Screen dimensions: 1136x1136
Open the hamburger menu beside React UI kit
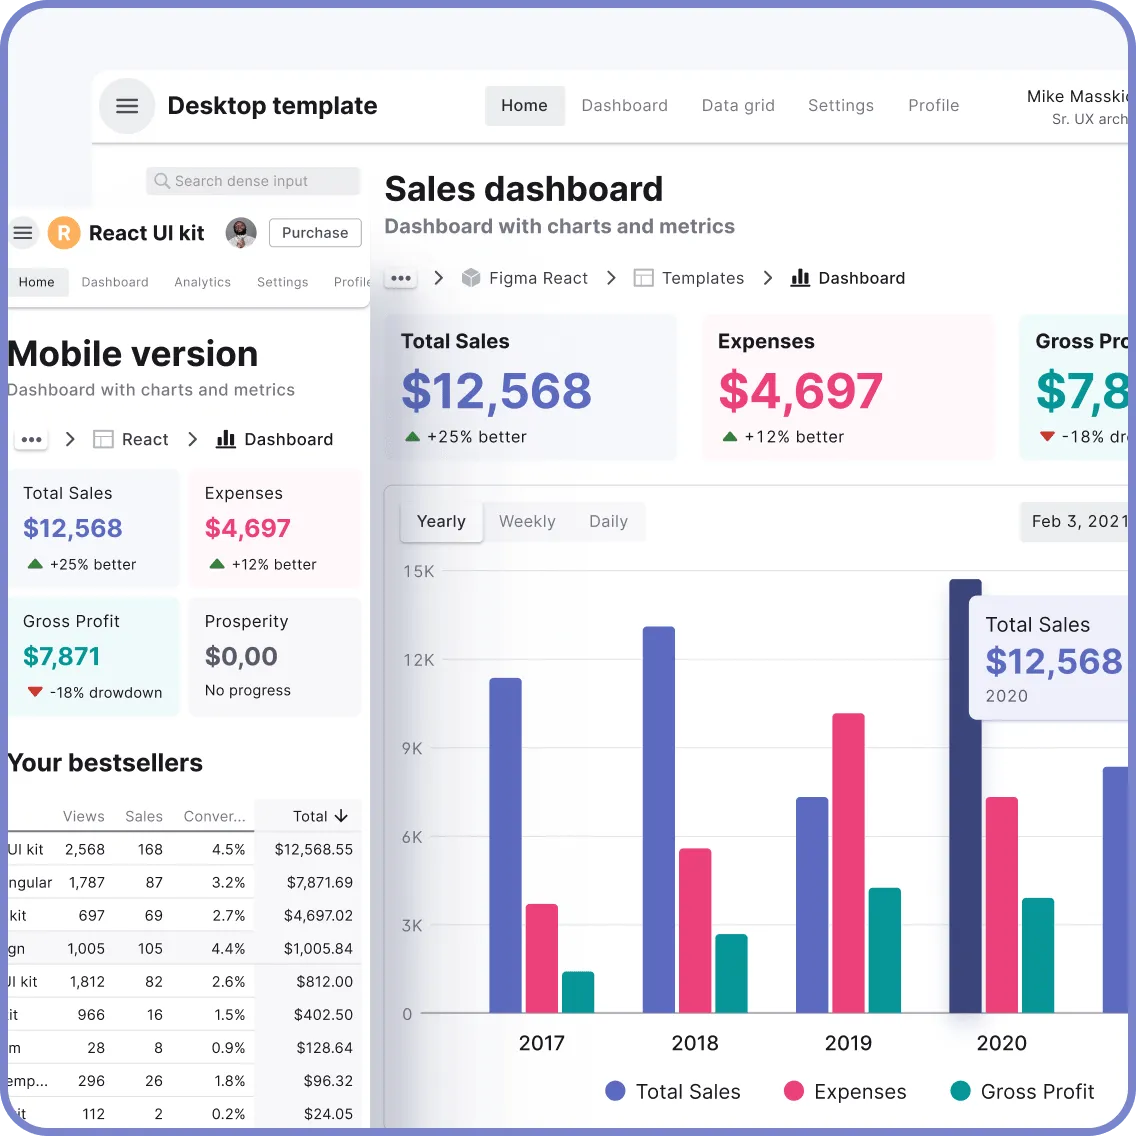[x=22, y=232]
